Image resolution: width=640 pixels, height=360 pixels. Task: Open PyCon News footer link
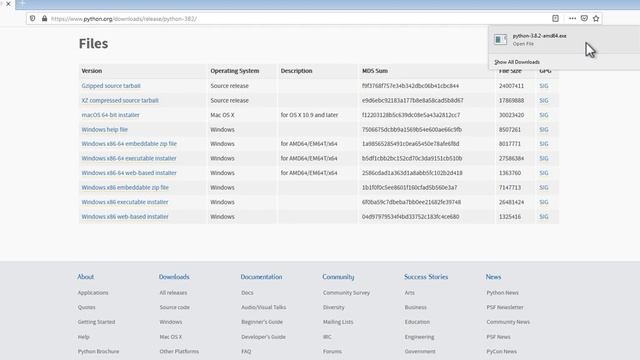(502, 351)
